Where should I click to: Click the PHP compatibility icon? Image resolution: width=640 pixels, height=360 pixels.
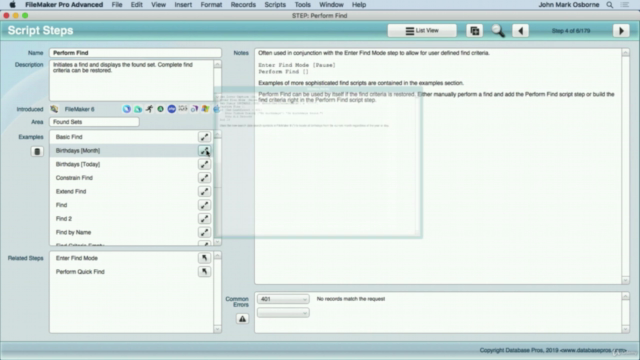click(x=171, y=109)
